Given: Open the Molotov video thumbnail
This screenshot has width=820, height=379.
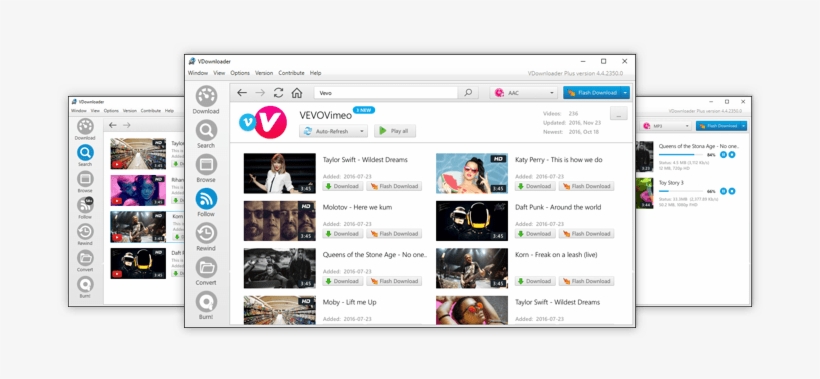Looking at the screenshot, I should pos(280,221).
